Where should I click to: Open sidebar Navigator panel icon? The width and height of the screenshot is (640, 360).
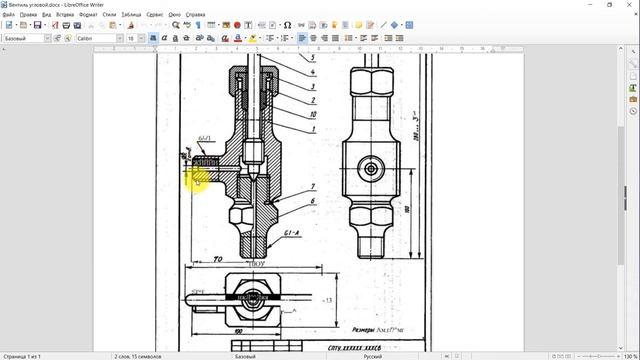633,111
